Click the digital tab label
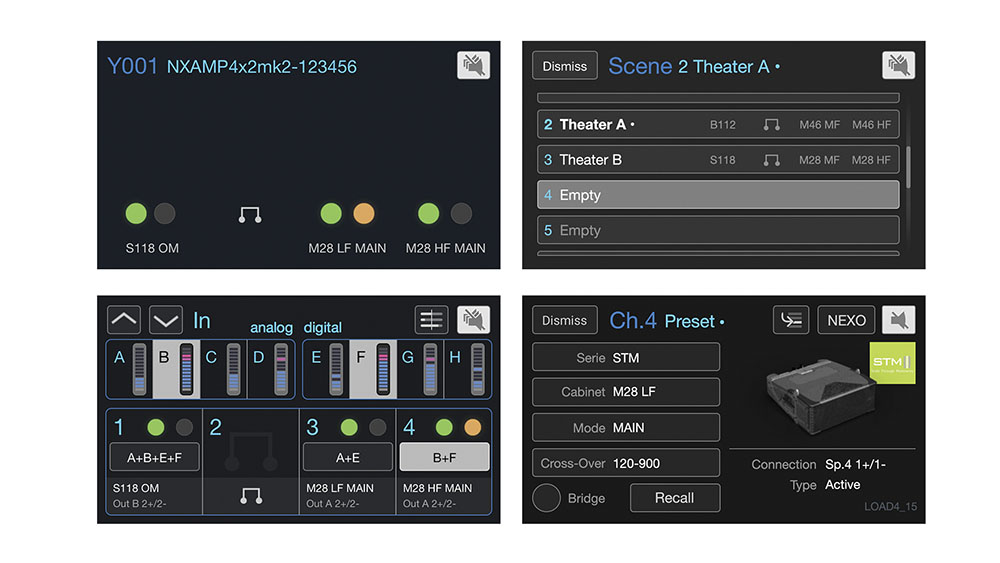The image size is (1000, 563). tap(323, 327)
